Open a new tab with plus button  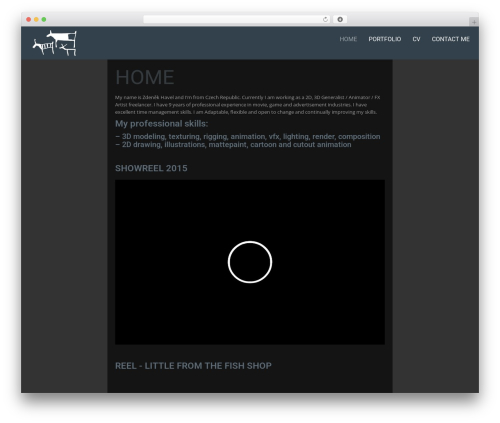click(x=474, y=22)
